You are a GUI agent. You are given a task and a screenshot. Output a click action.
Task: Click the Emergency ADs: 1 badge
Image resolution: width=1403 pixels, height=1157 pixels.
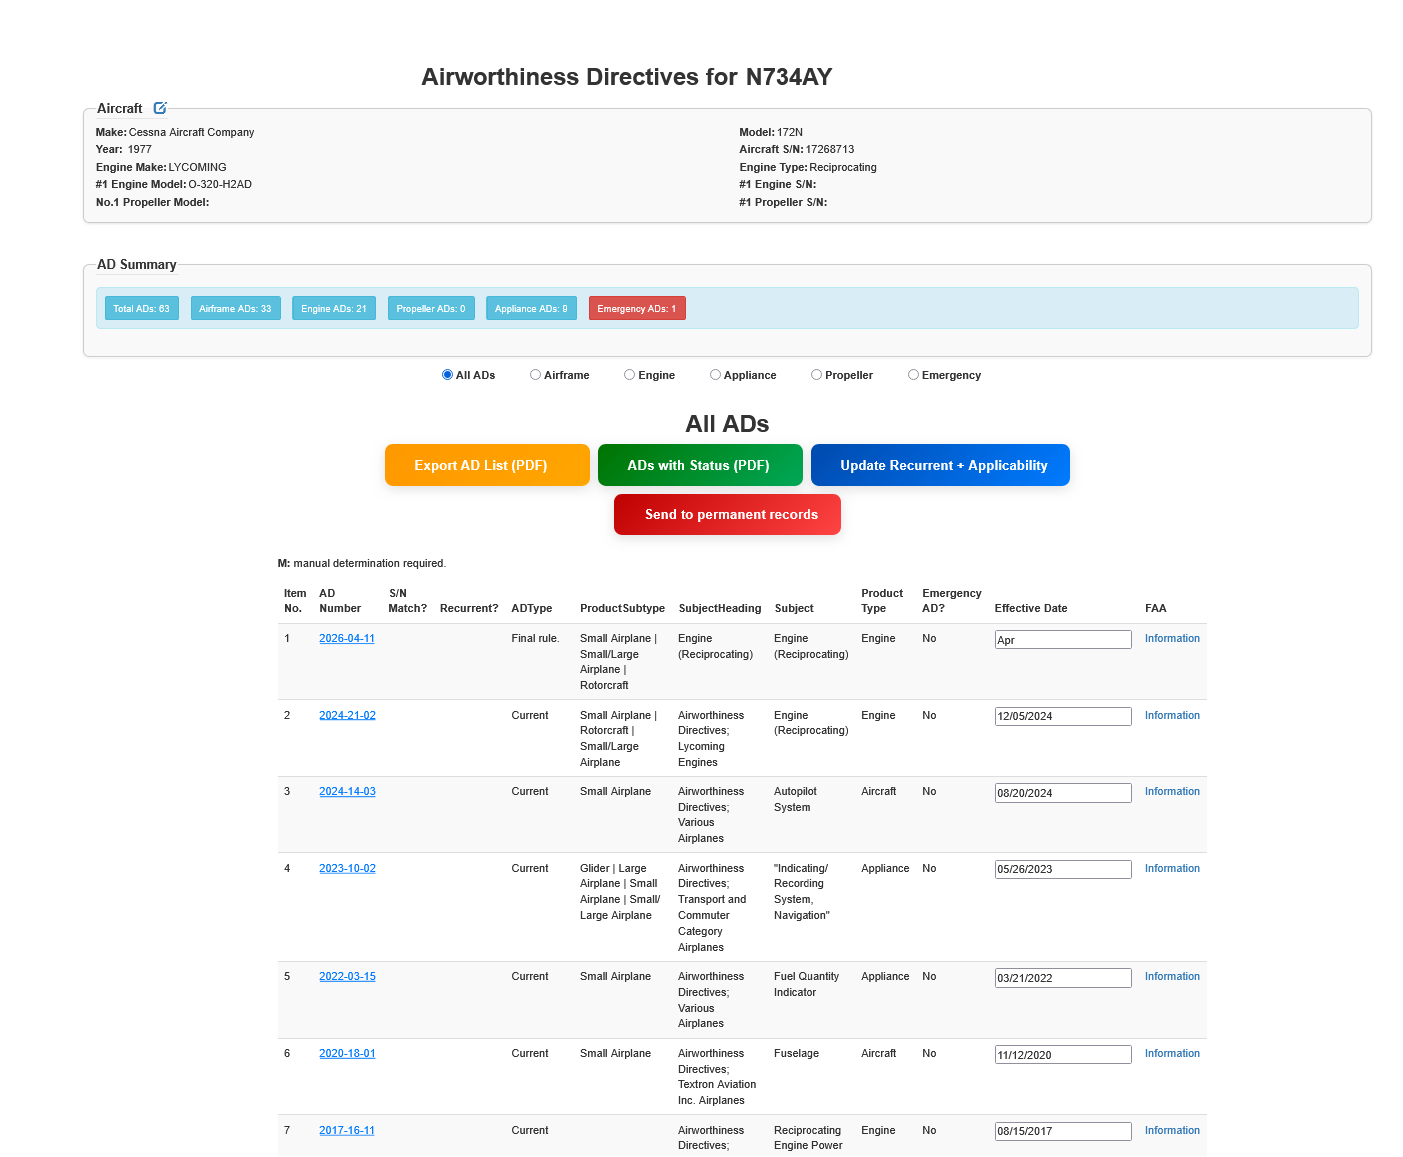[637, 308]
